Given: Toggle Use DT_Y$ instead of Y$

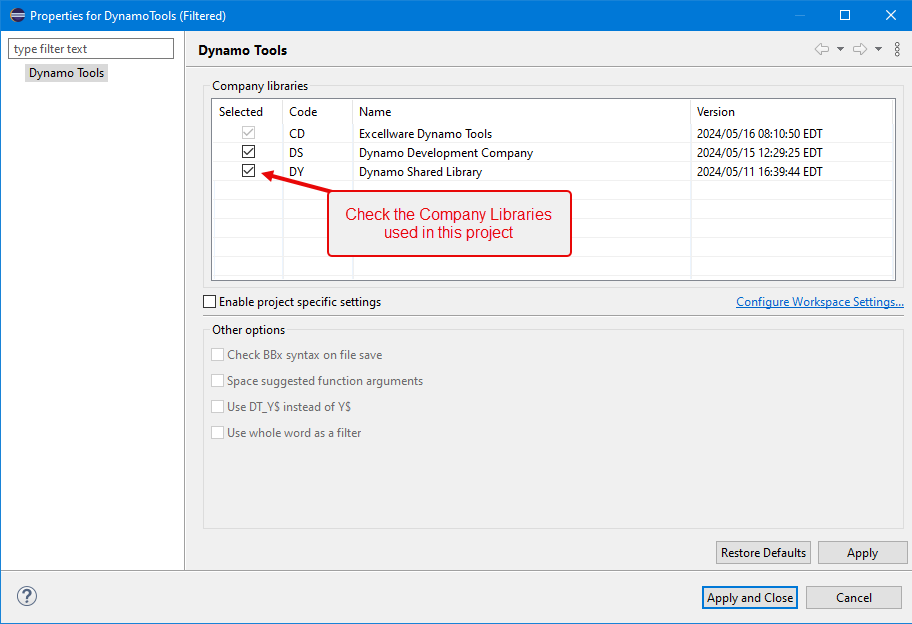Looking at the screenshot, I should pyautogui.click(x=218, y=407).
